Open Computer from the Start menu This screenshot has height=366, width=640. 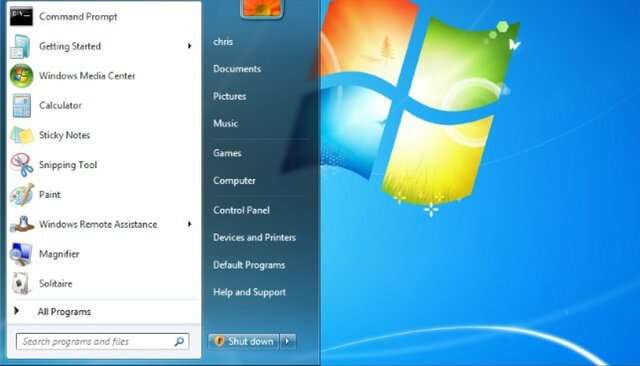[234, 180]
